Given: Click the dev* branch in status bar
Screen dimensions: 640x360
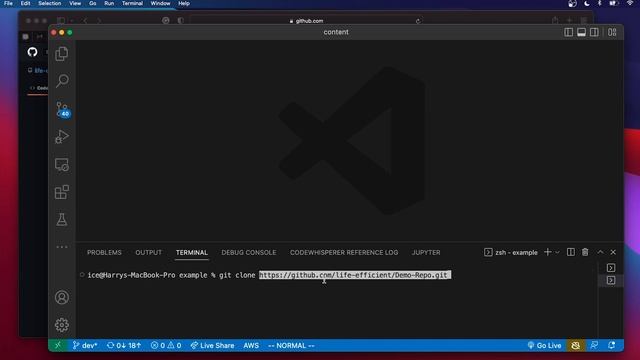Looking at the screenshot, I should (x=85, y=345).
